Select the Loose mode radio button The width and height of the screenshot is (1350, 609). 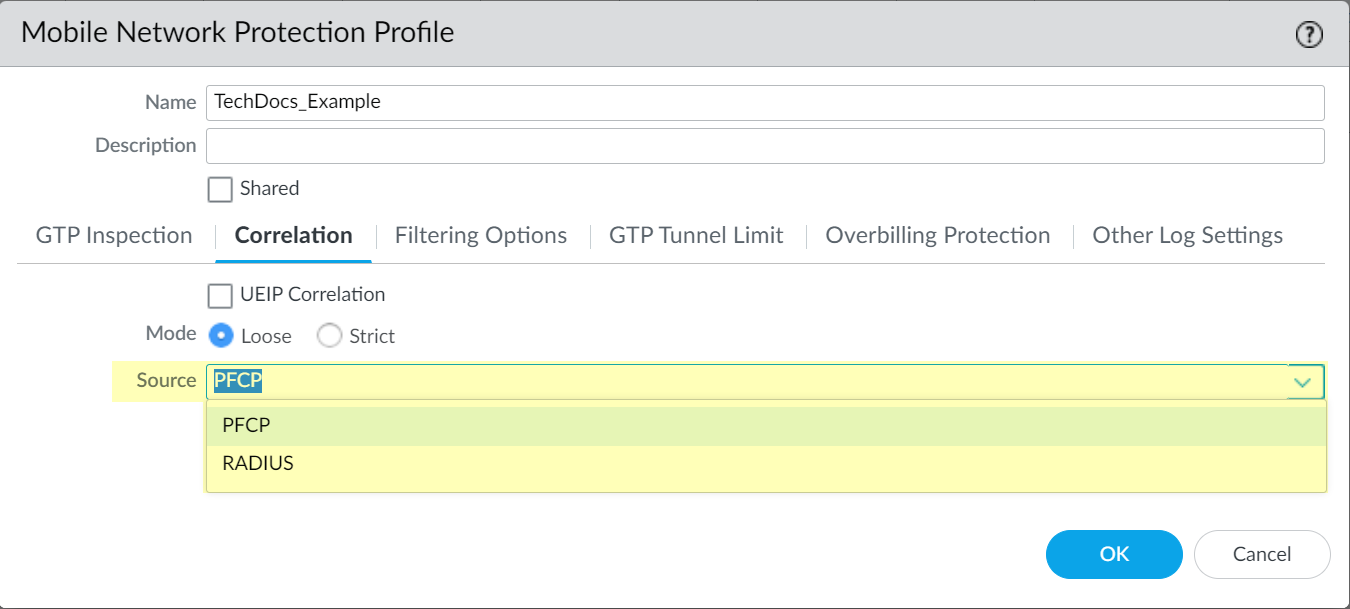point(223,336)
